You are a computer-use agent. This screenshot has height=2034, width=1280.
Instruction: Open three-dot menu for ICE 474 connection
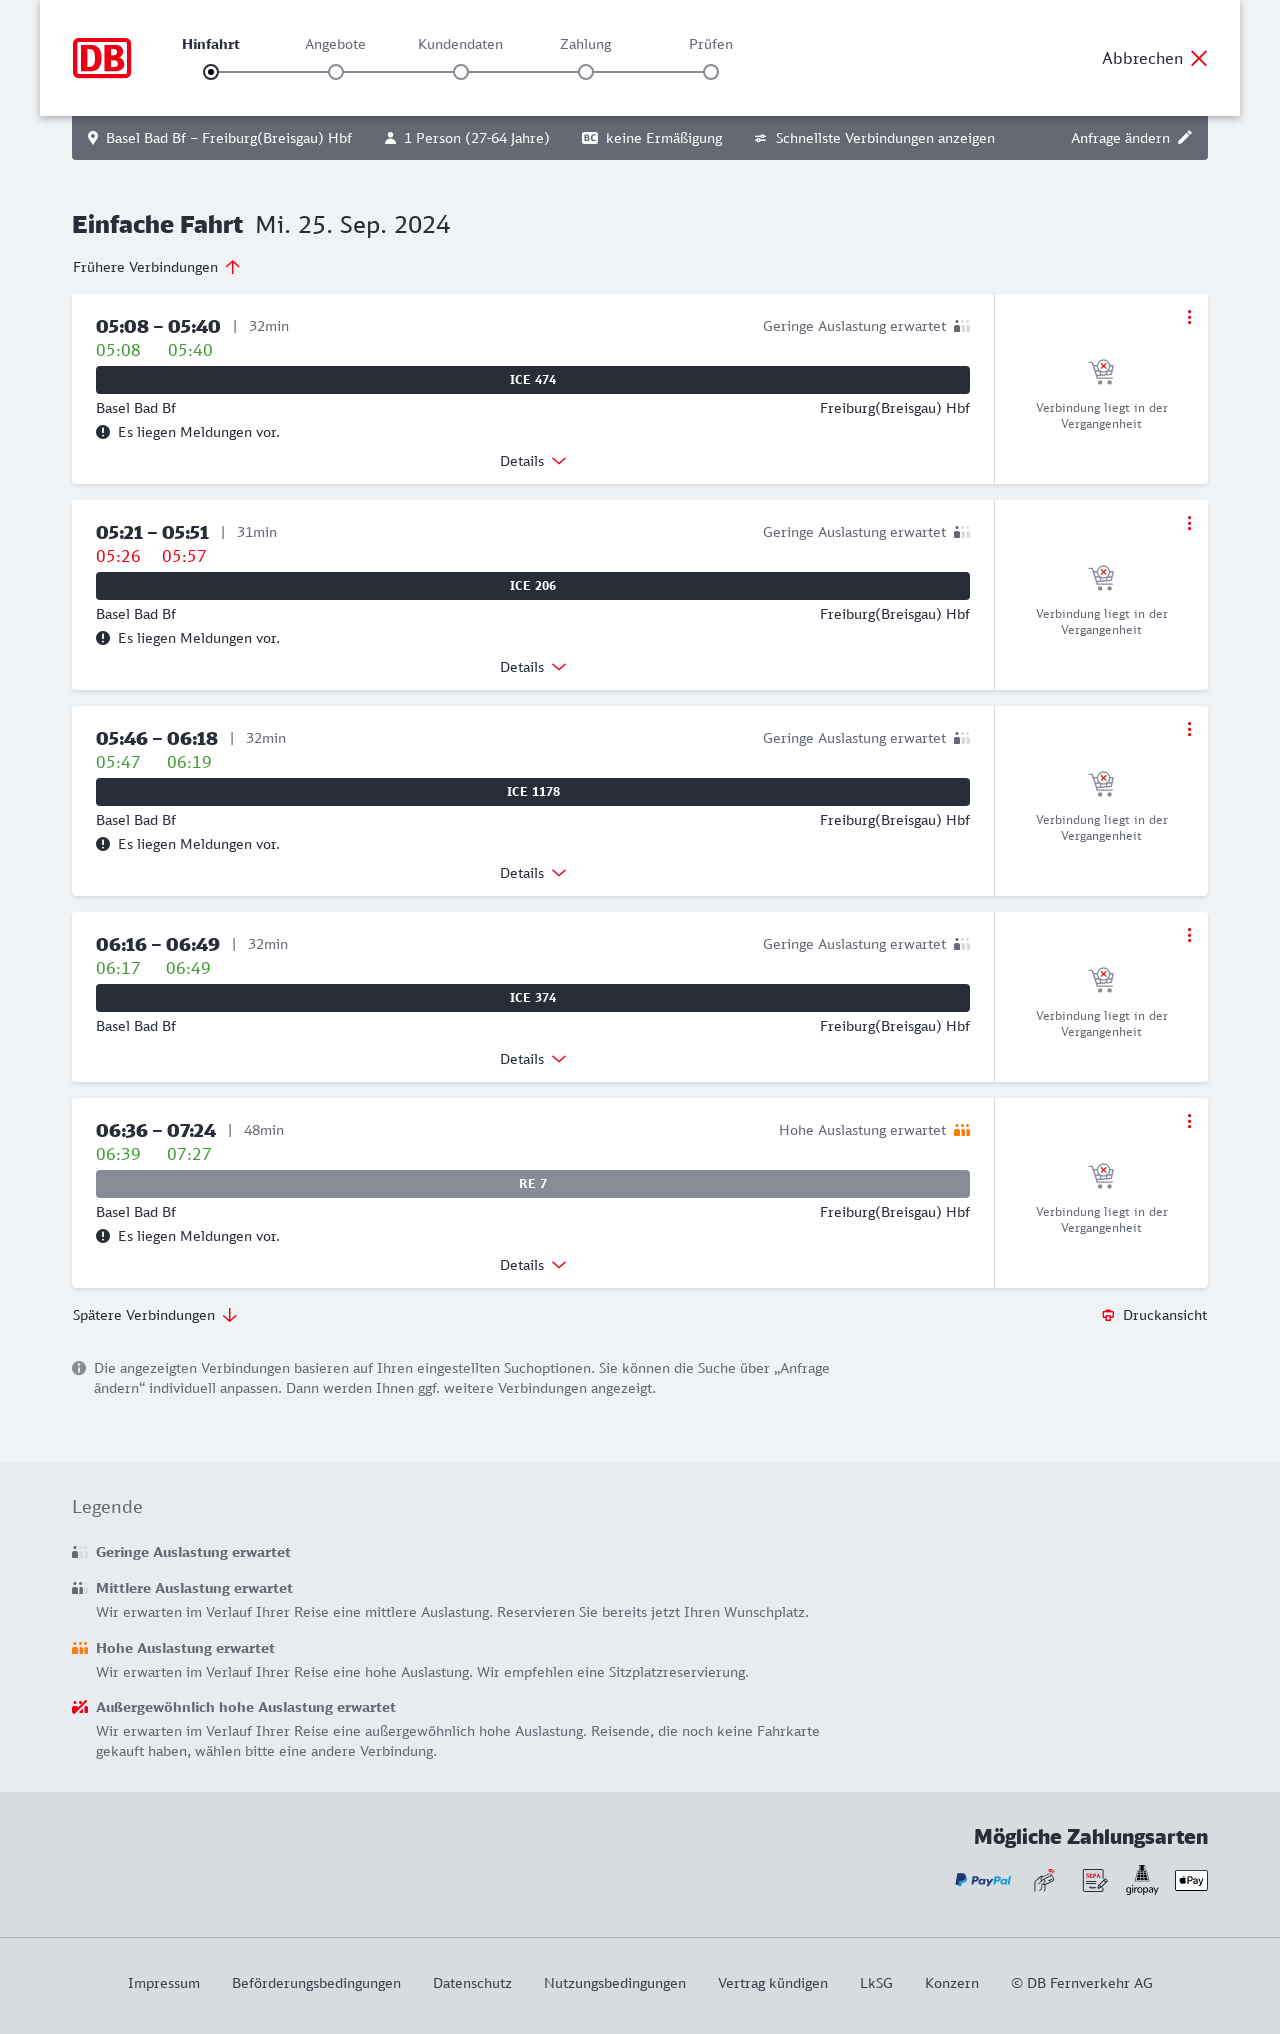1189,317
